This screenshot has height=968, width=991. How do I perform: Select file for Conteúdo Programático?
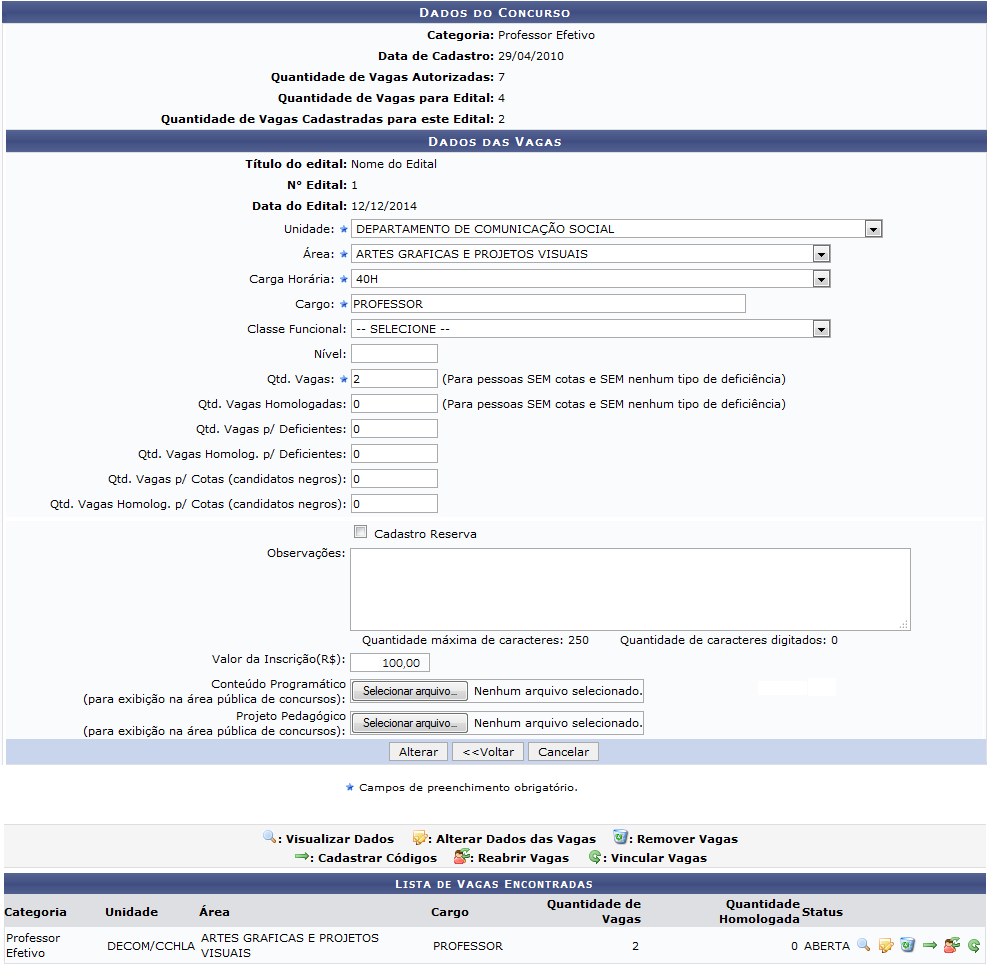[409, 691]
